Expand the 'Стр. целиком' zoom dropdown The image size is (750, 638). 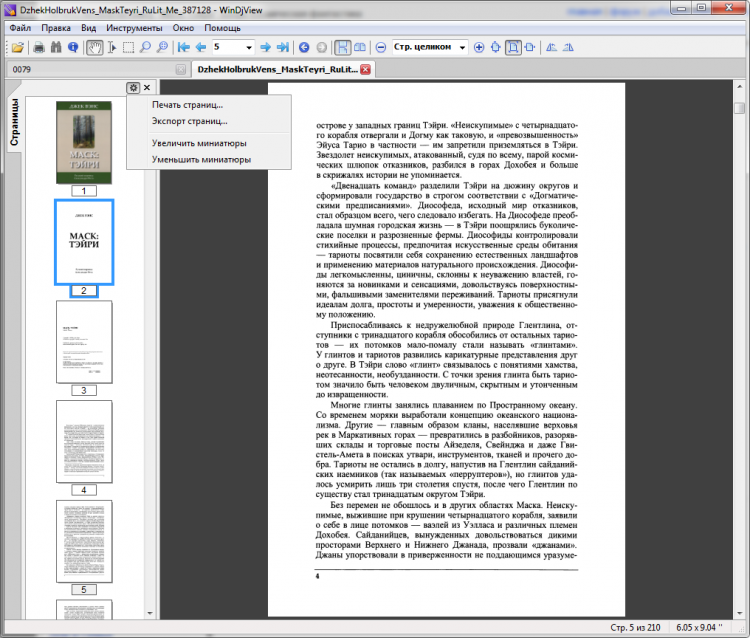click(462, 47)
